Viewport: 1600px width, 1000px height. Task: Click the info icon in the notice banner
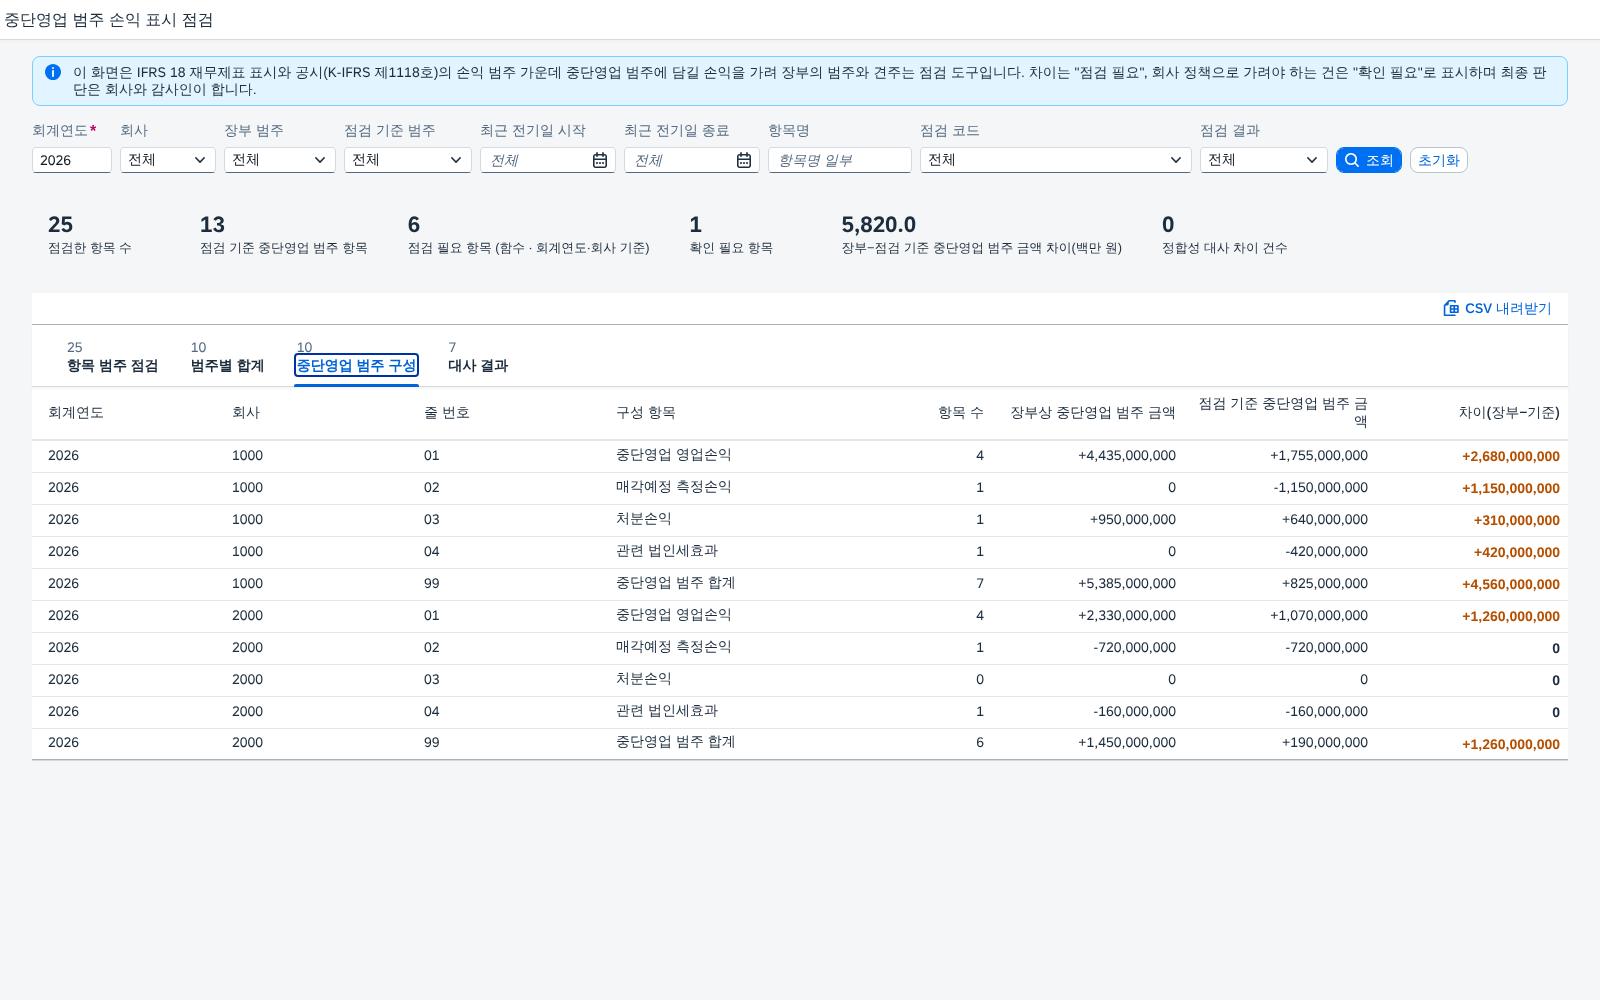(x=53, y=72)
